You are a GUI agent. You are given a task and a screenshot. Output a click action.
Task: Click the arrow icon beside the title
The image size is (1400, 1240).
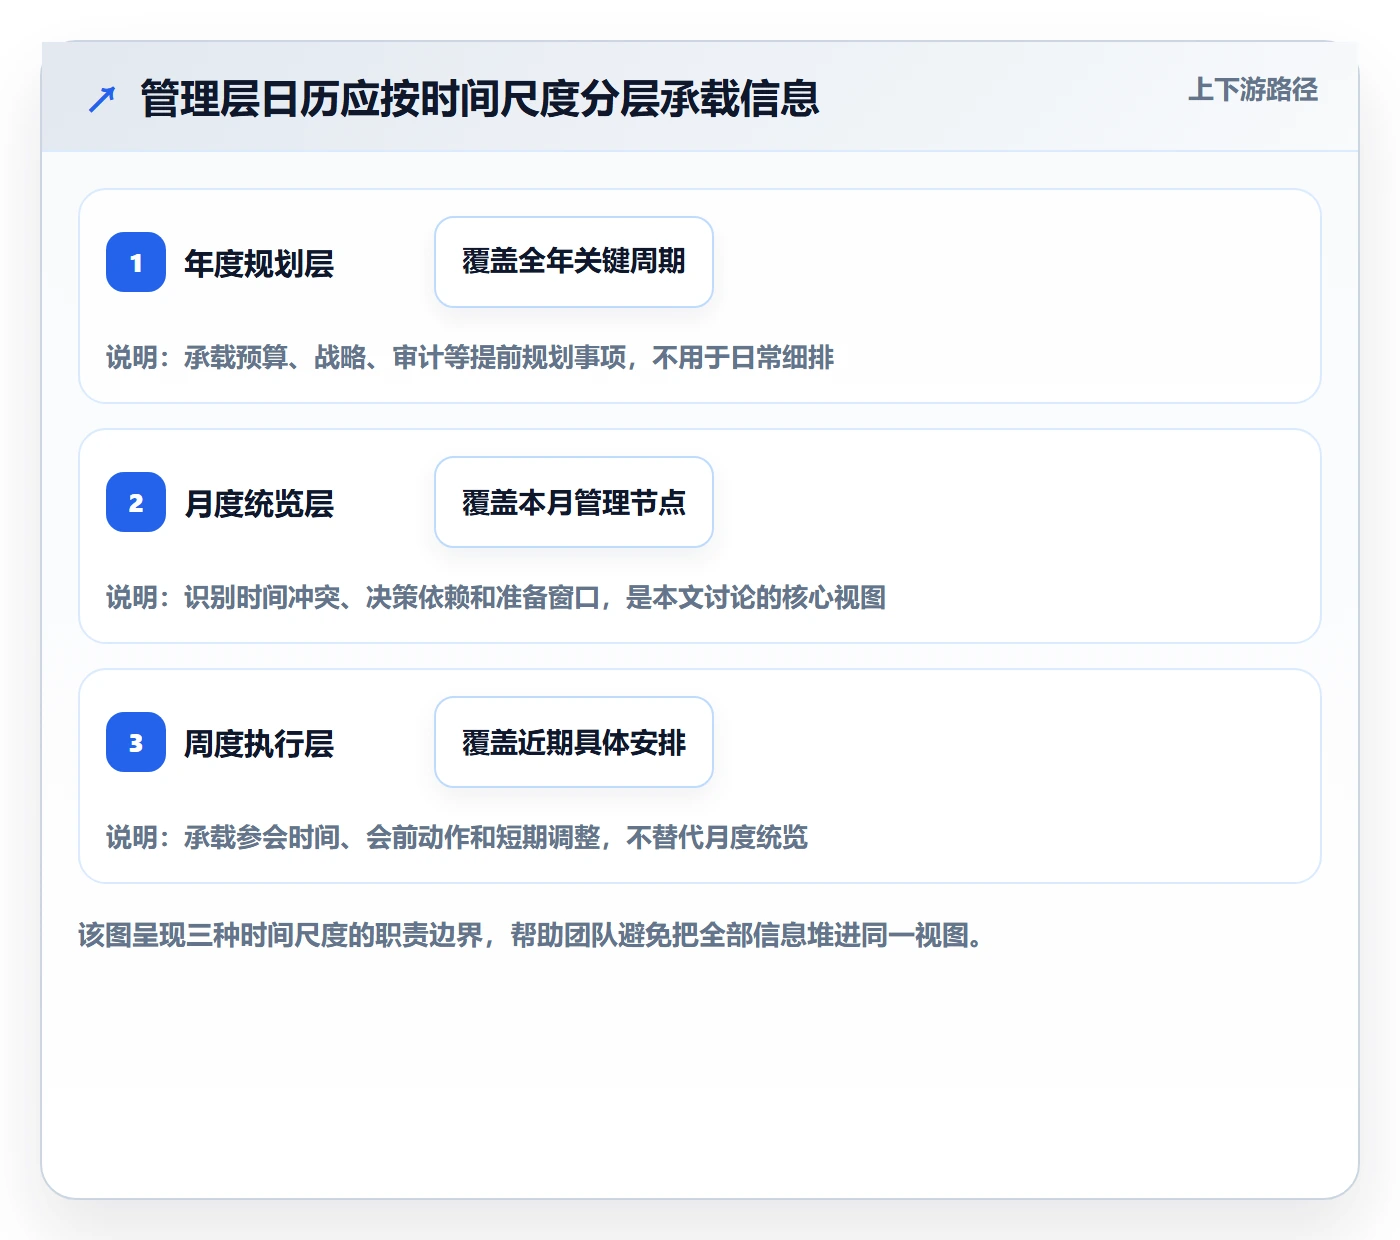(102, 99)
